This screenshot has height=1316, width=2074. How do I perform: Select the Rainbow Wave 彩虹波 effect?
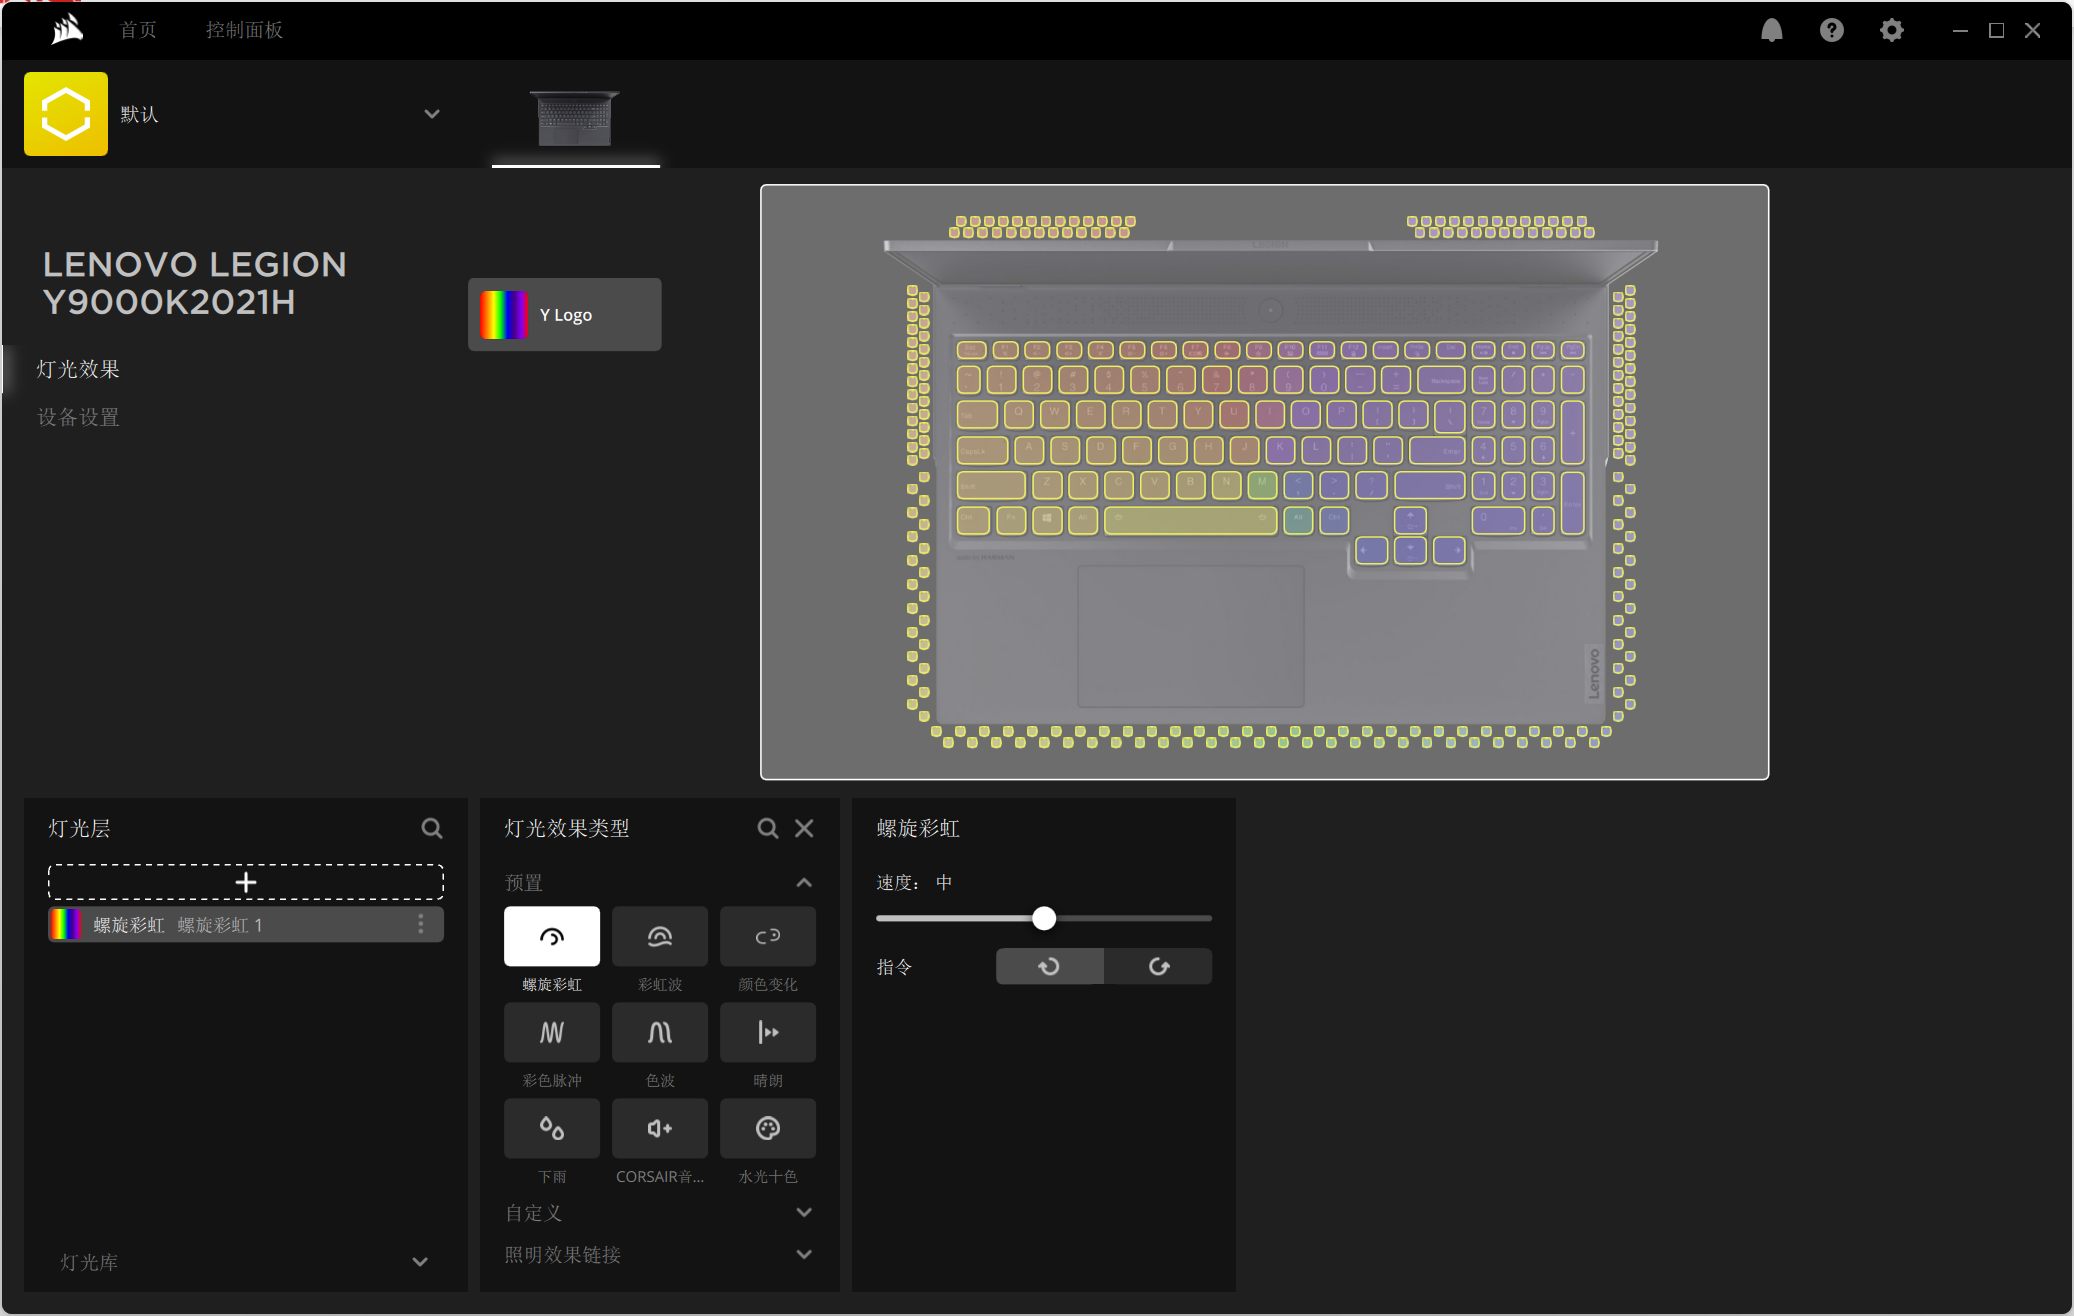click(x=660, y=937)
